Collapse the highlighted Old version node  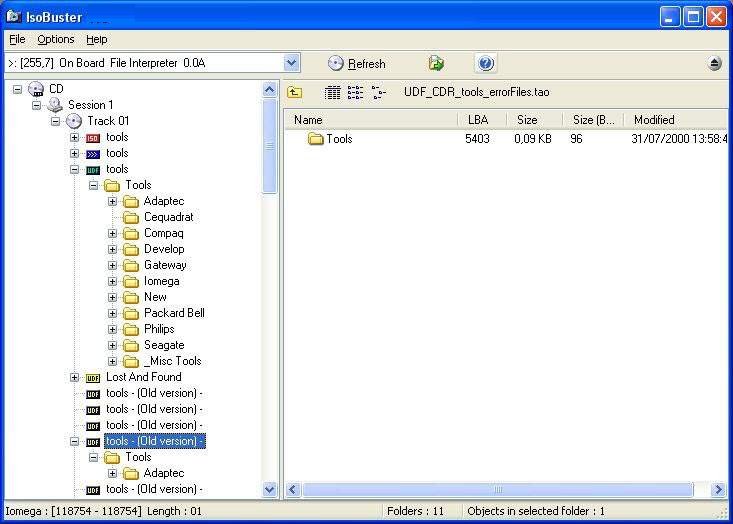tap(74, 441)
